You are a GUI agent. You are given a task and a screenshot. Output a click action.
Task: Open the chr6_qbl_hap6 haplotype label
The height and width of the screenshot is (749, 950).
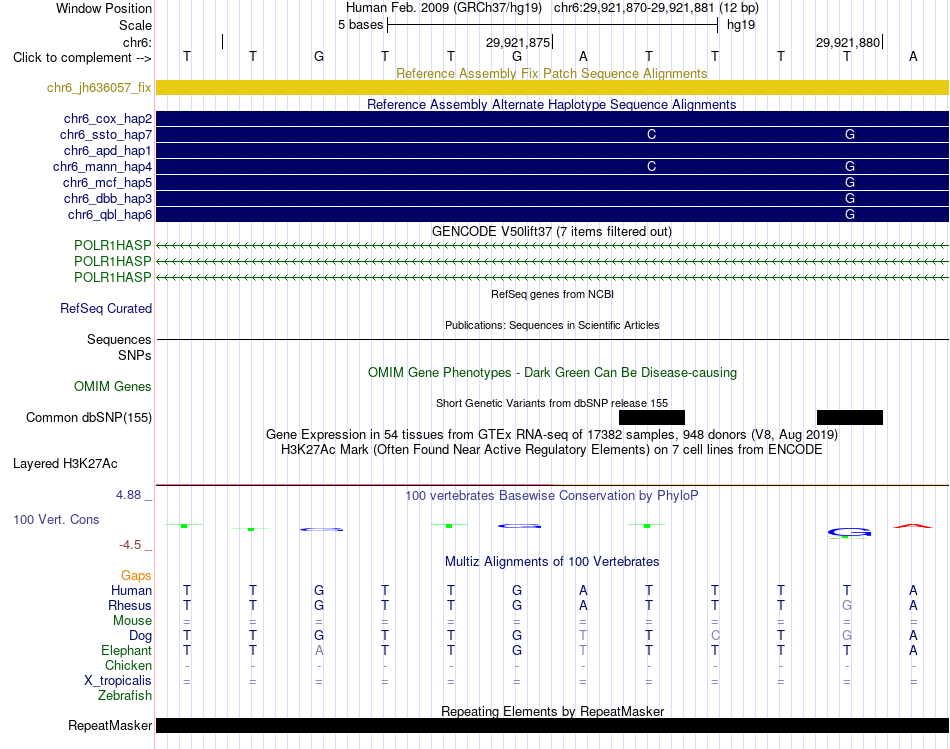click(x=110, y=215)
